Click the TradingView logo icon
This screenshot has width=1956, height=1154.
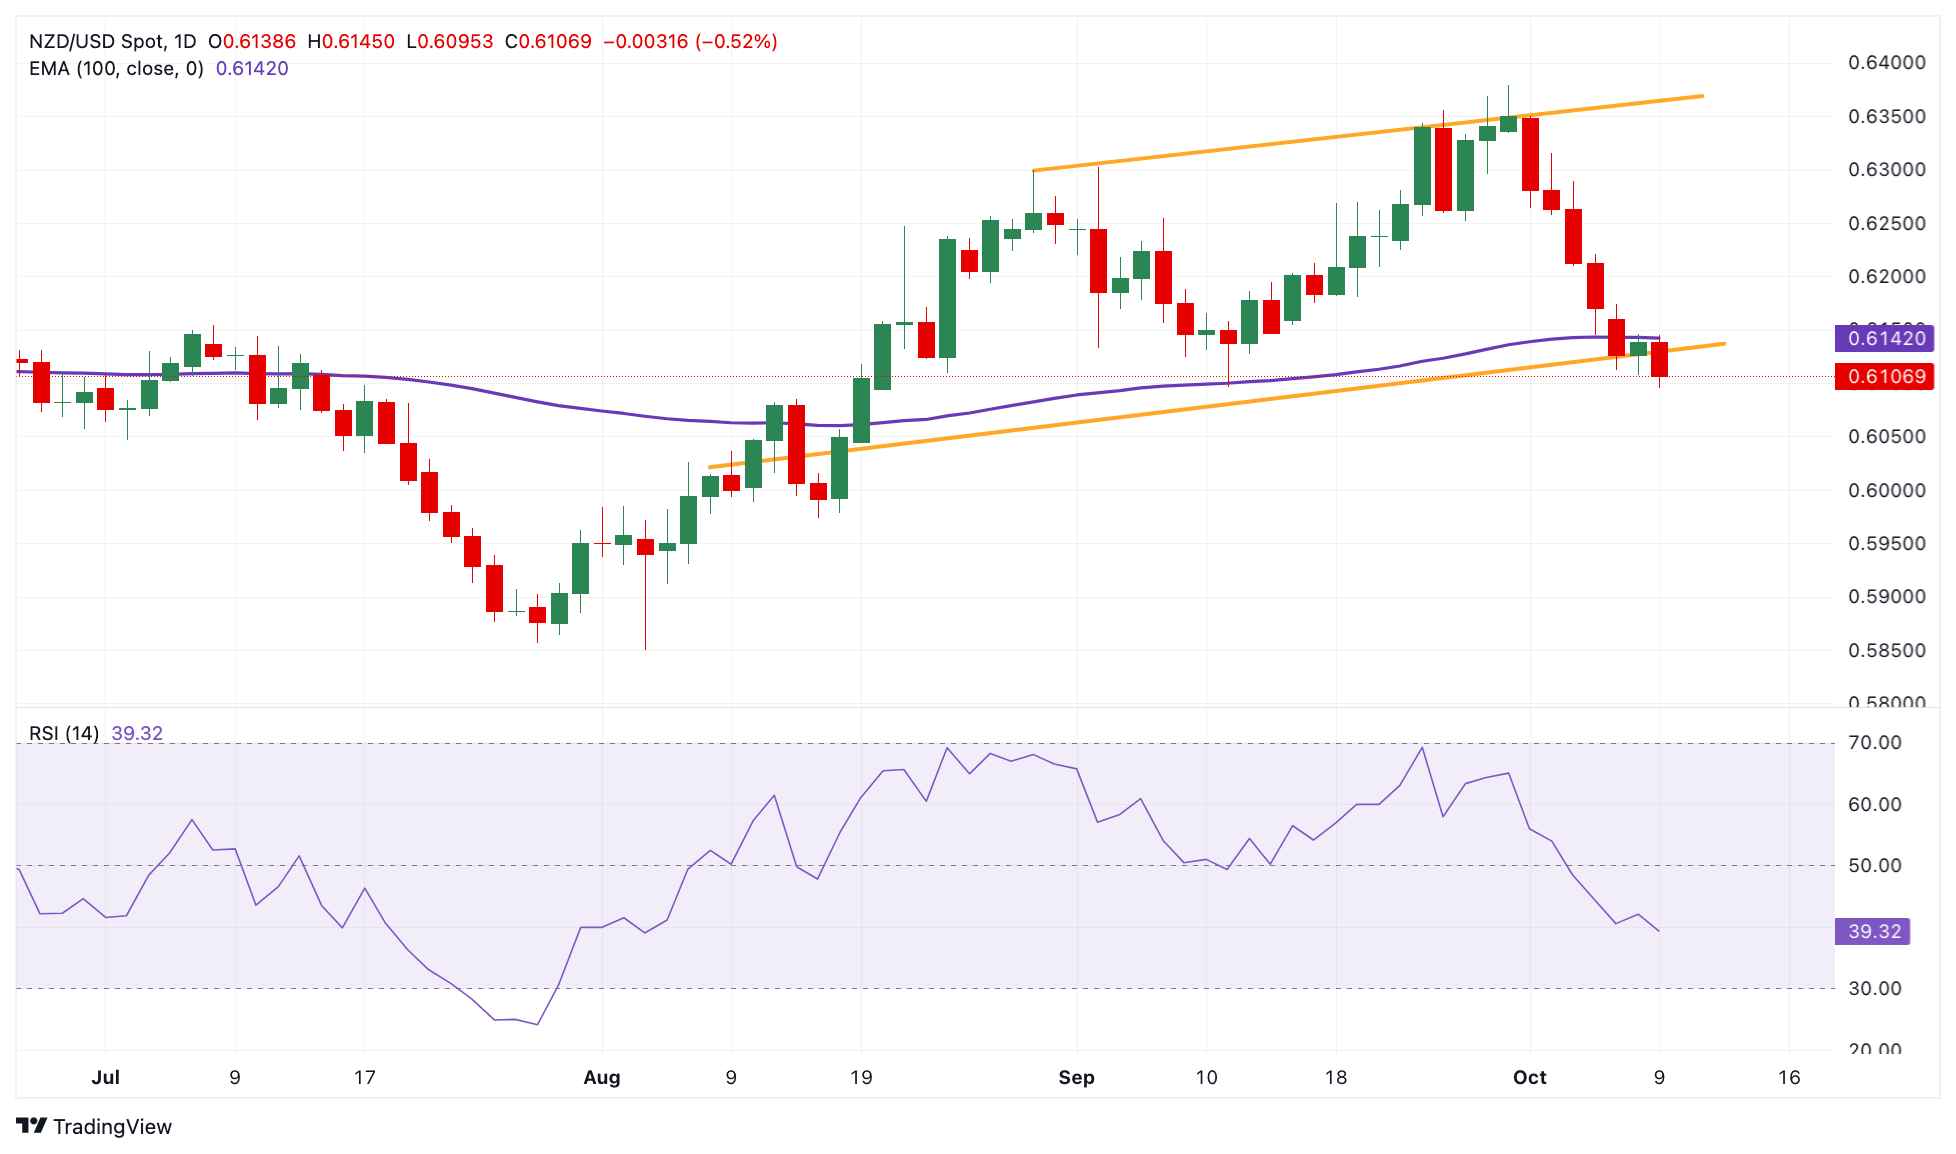[31, 1126]
